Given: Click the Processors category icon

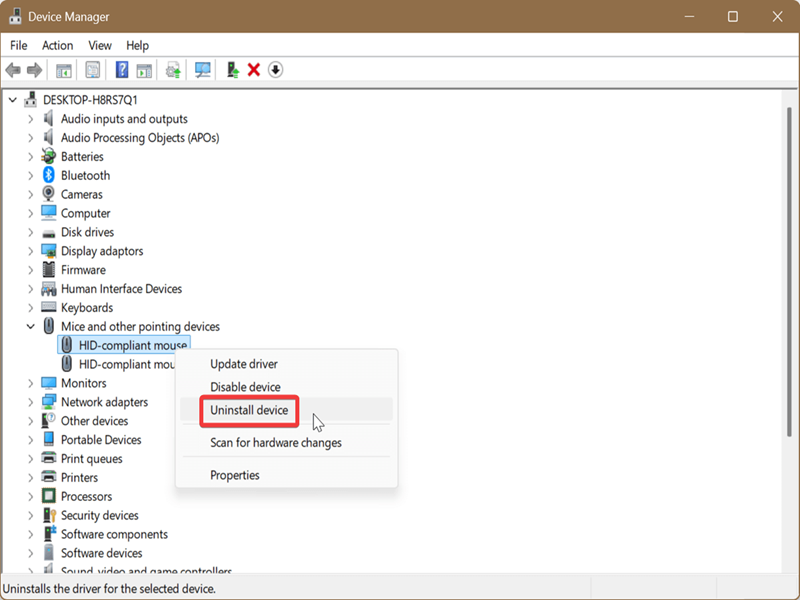Looking at the screenshot, I should pyautogui.click(x=48, y=496).
